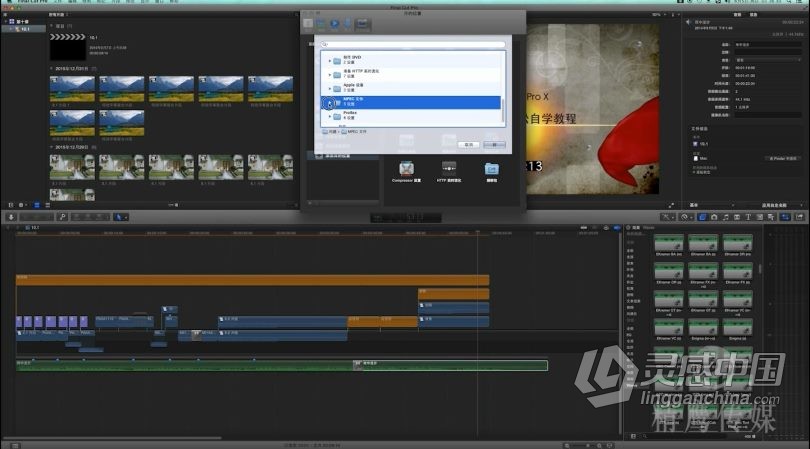Expand the HTTP Live Streaming settings folder
This screenshot has height=449, width=810.
click(330, 74)
